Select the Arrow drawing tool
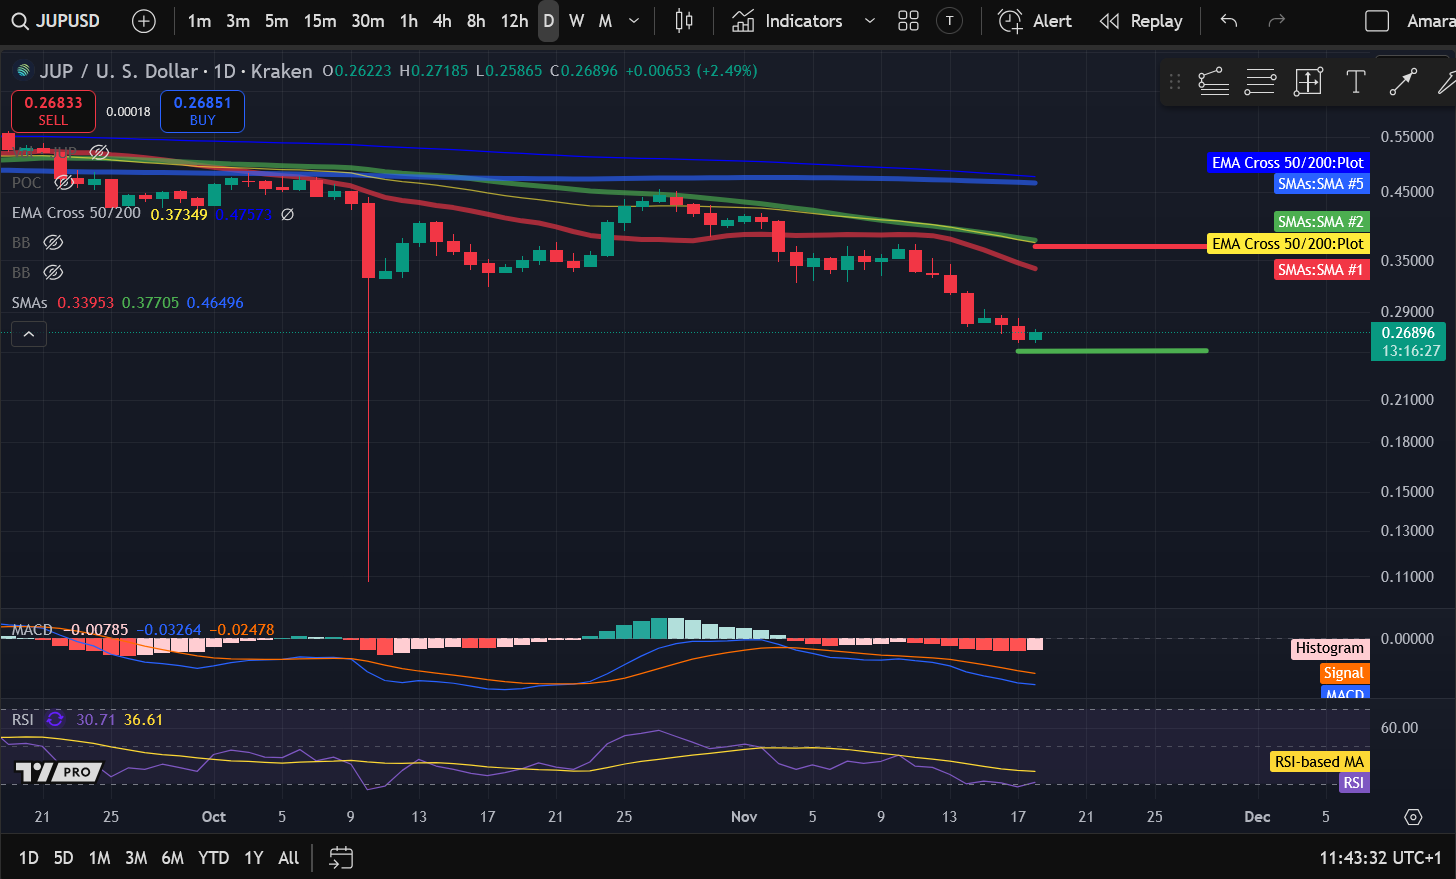The height and width of the screenshot is (879, 1456). (1403, 82)
